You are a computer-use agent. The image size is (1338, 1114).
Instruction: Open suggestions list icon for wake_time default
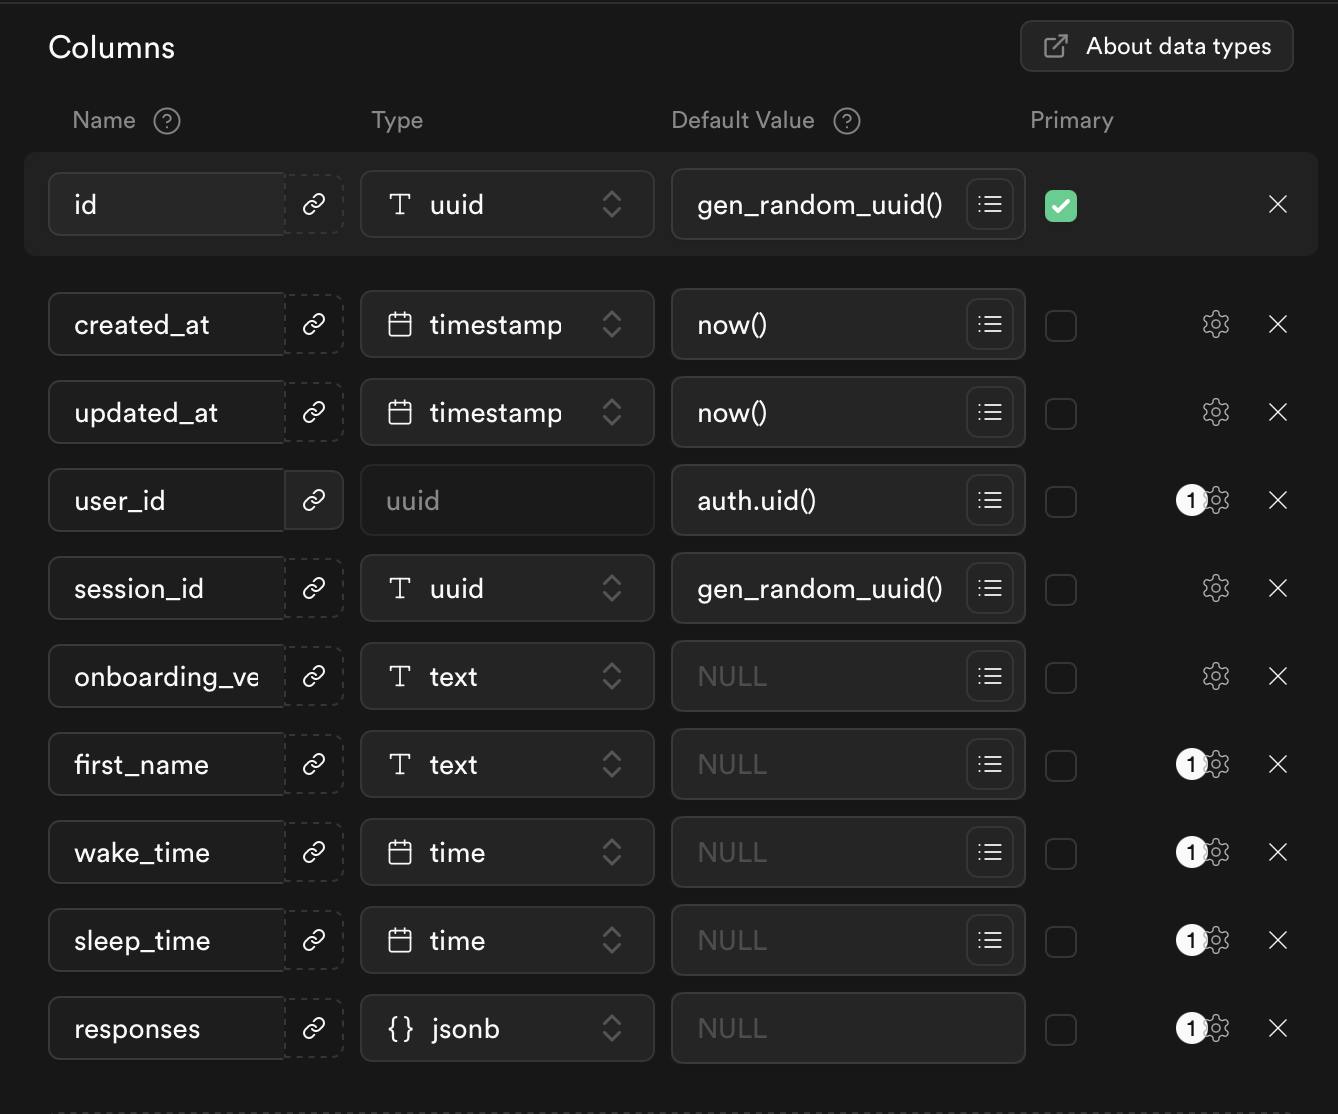[989, 852]
